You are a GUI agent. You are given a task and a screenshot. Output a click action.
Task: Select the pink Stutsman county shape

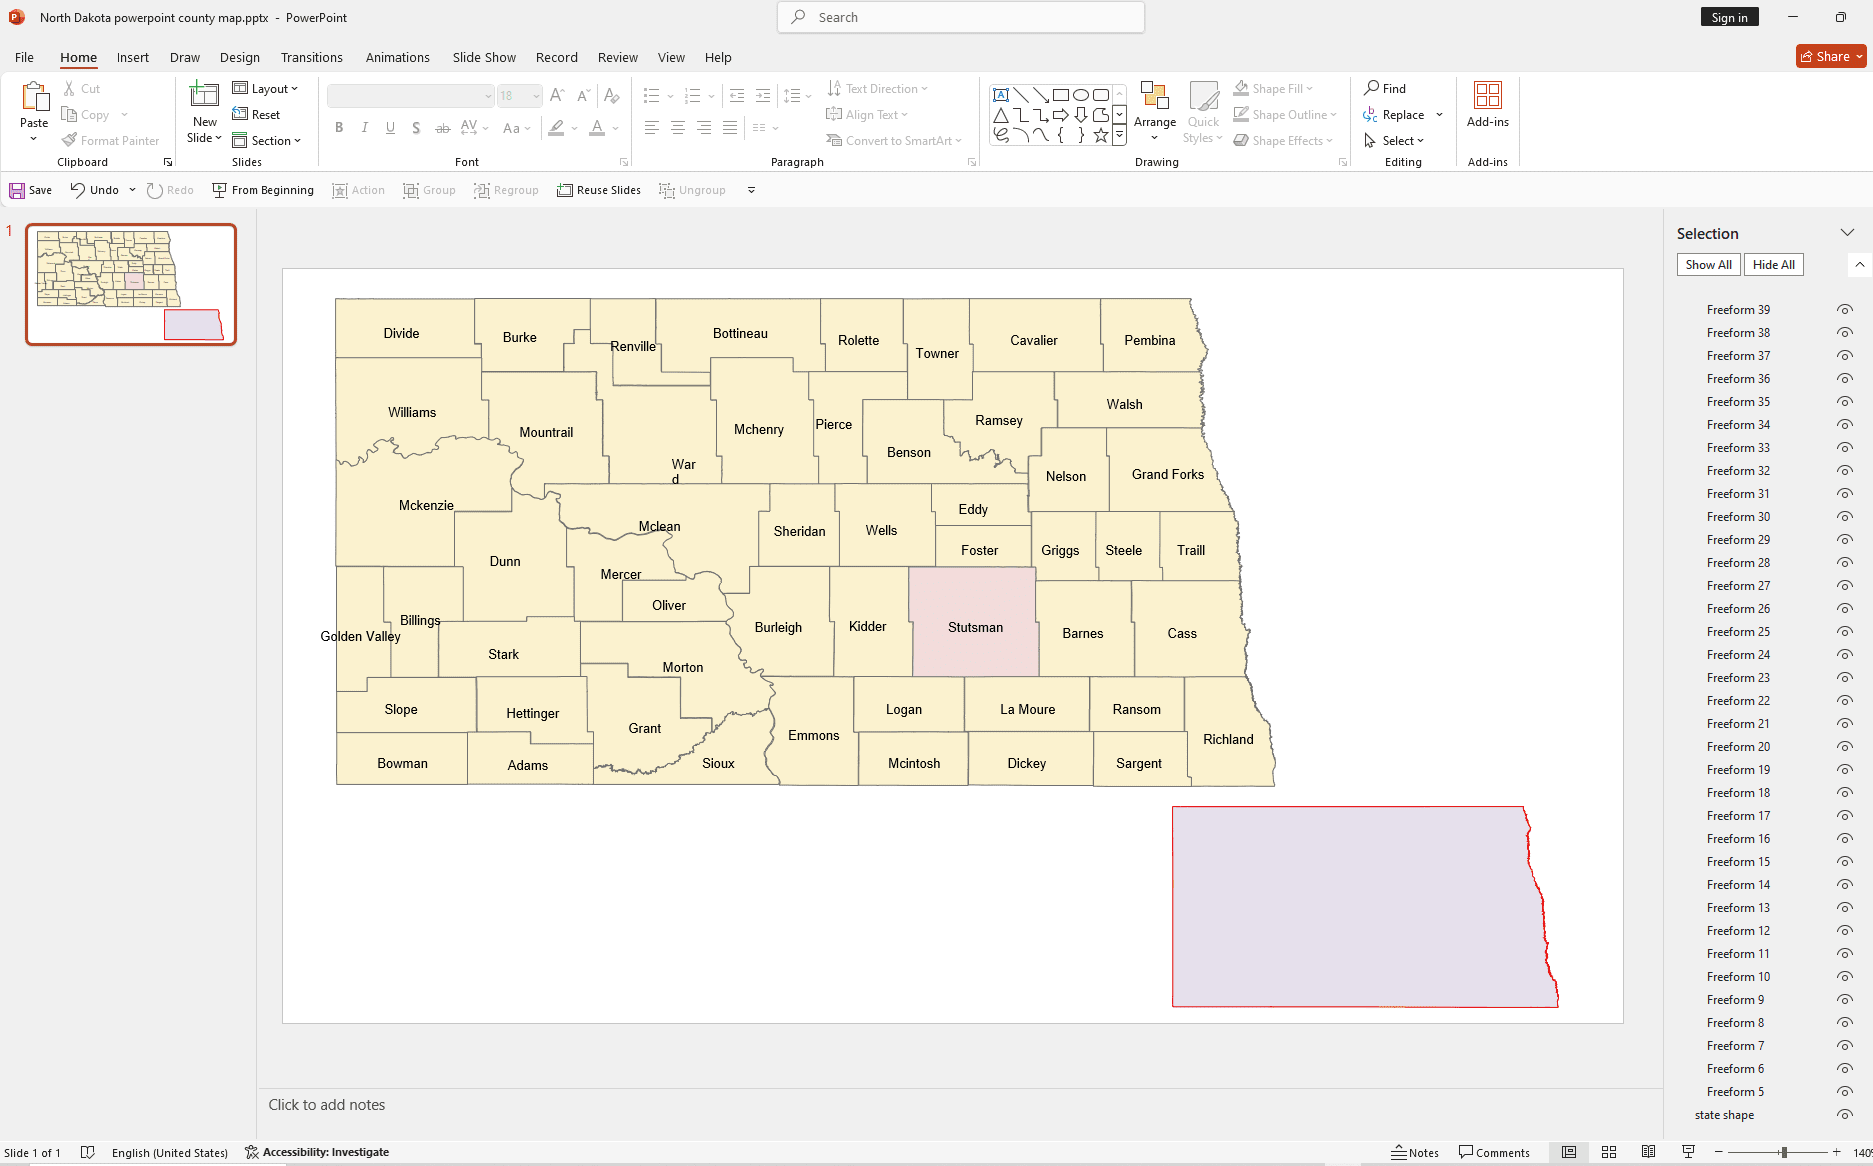(x=974, y=622)
